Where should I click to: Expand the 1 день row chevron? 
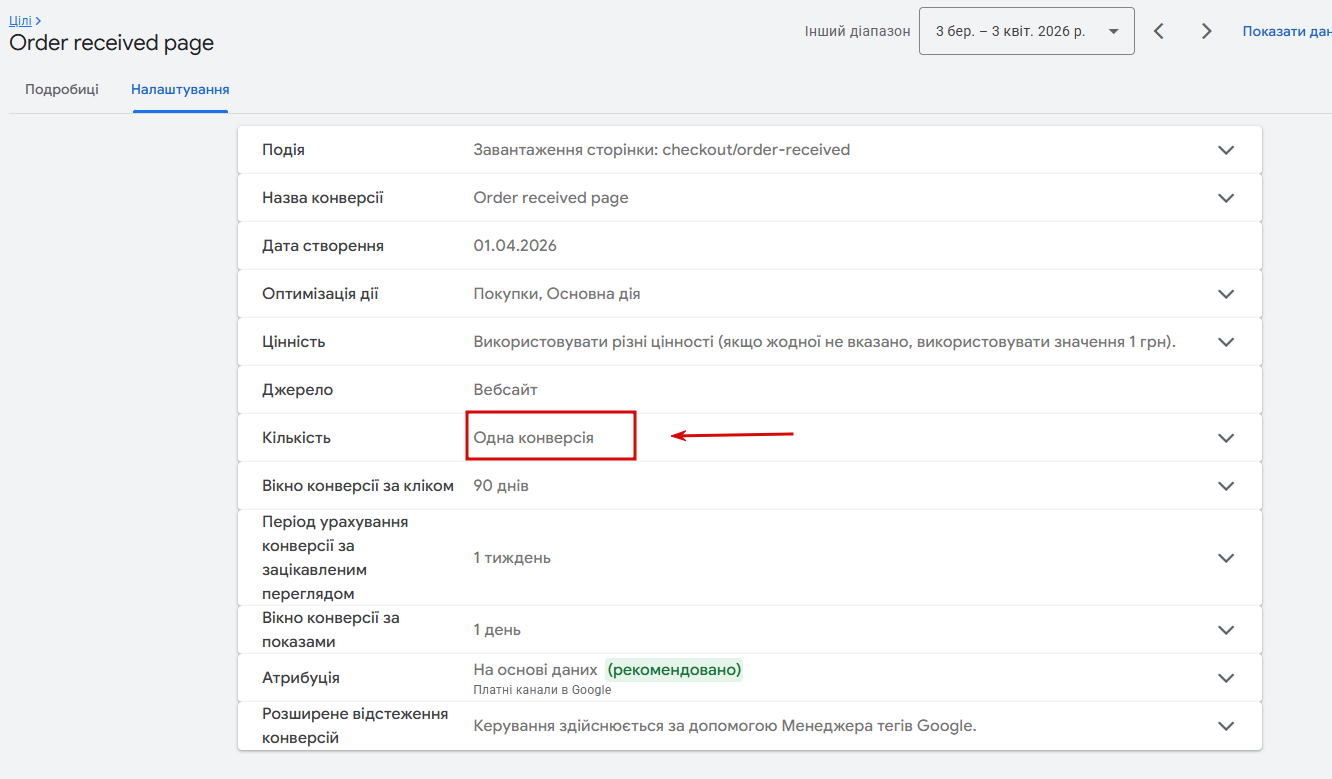pos(1226,630)
